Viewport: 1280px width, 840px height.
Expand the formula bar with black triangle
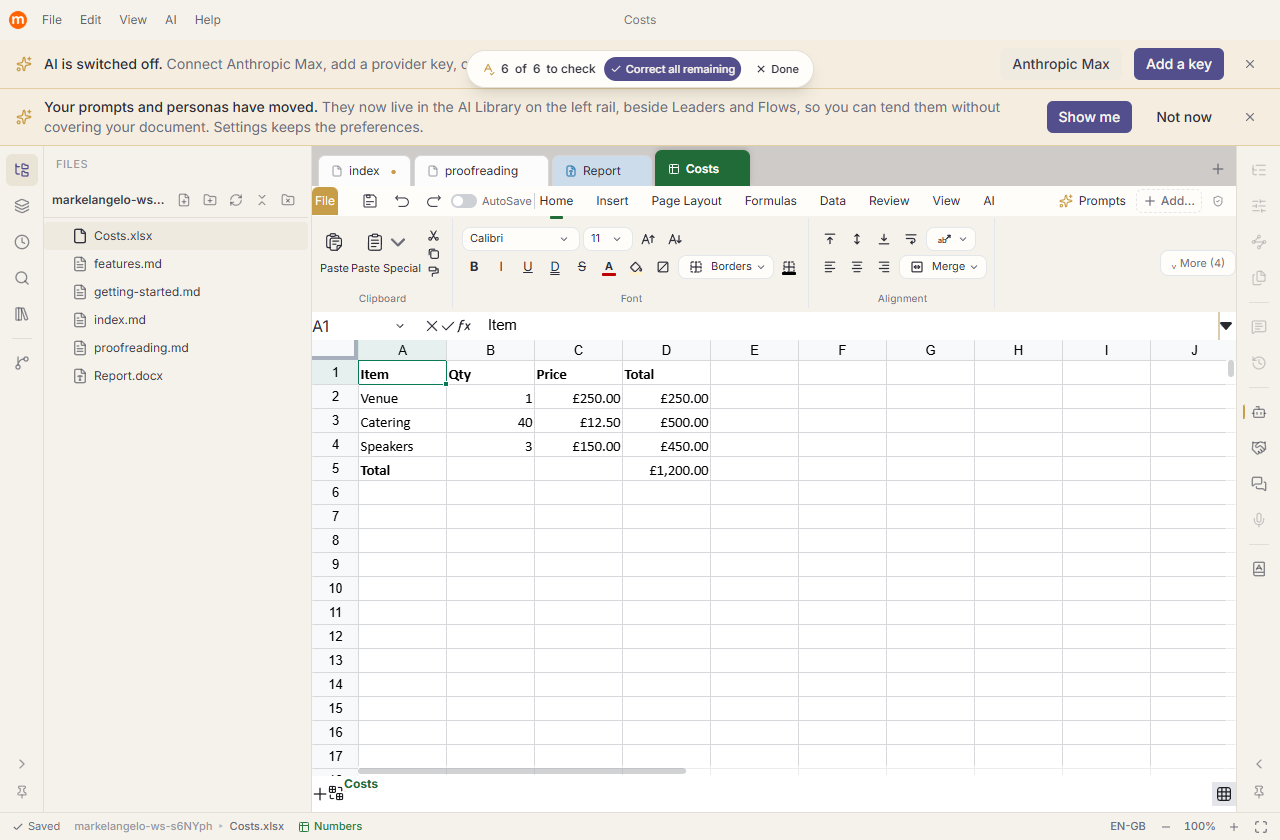(x=1226, y=326)
